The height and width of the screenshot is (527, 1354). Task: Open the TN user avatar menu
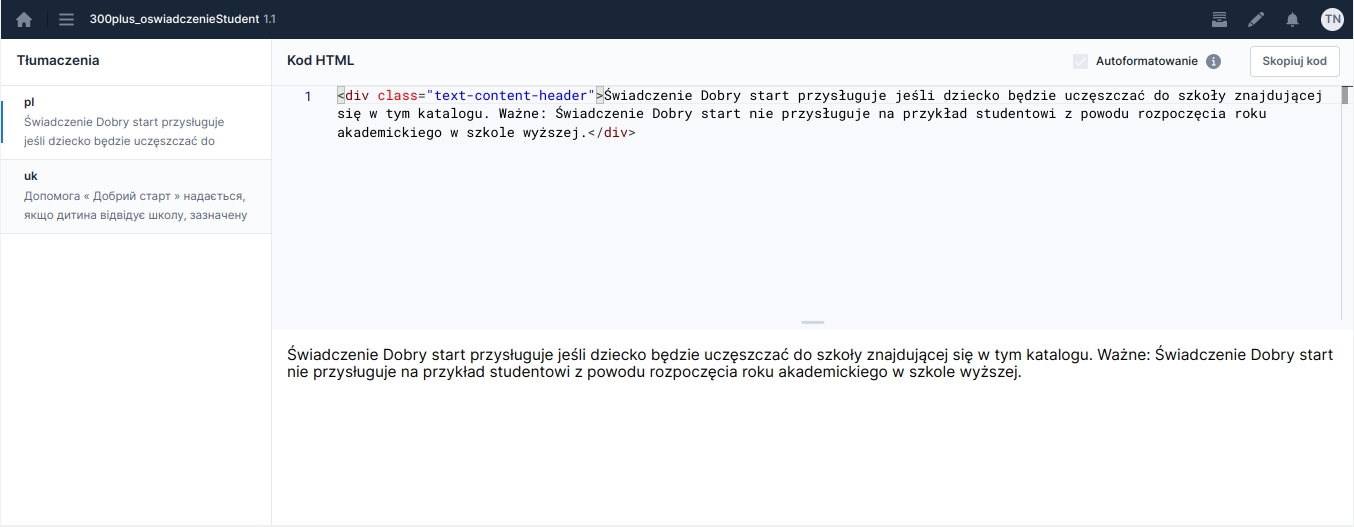pyautogui.click(x=1332, y=19)
